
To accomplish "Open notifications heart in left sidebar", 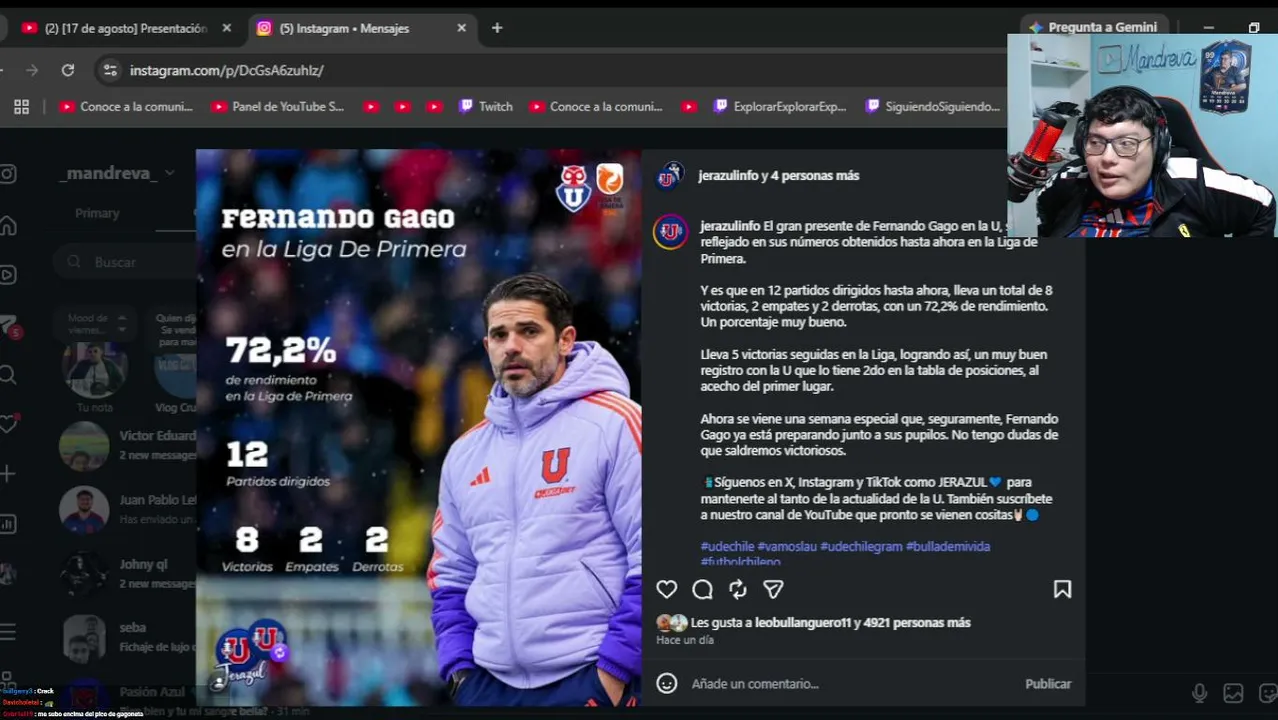I will [8, 424].
